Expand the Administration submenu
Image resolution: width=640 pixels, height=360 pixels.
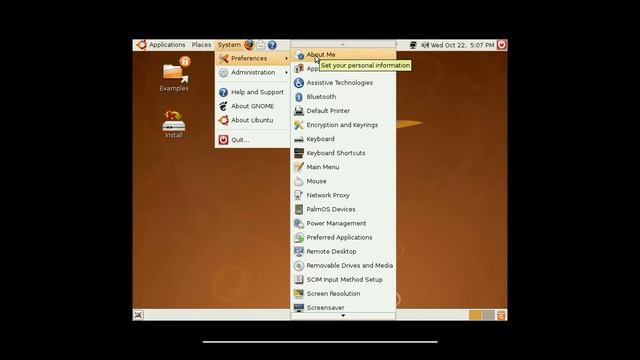point(253,72)
